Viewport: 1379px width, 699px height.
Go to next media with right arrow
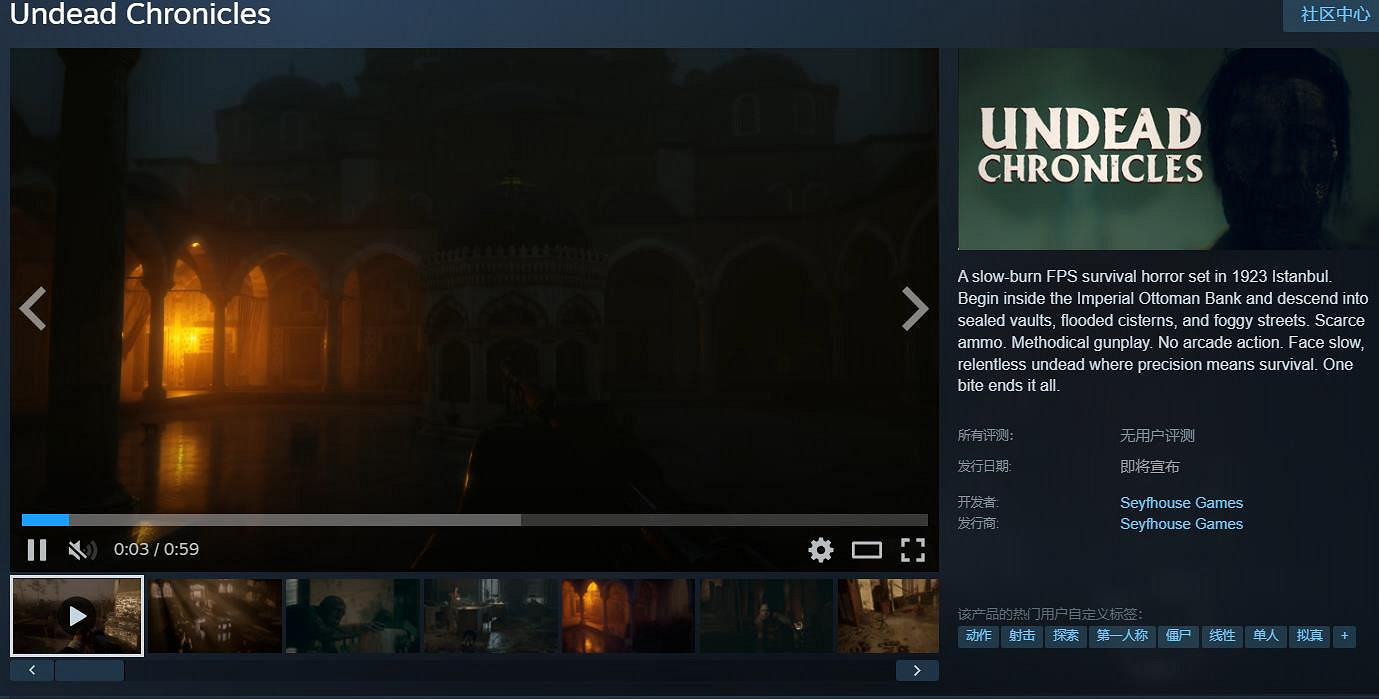[914, 309]
